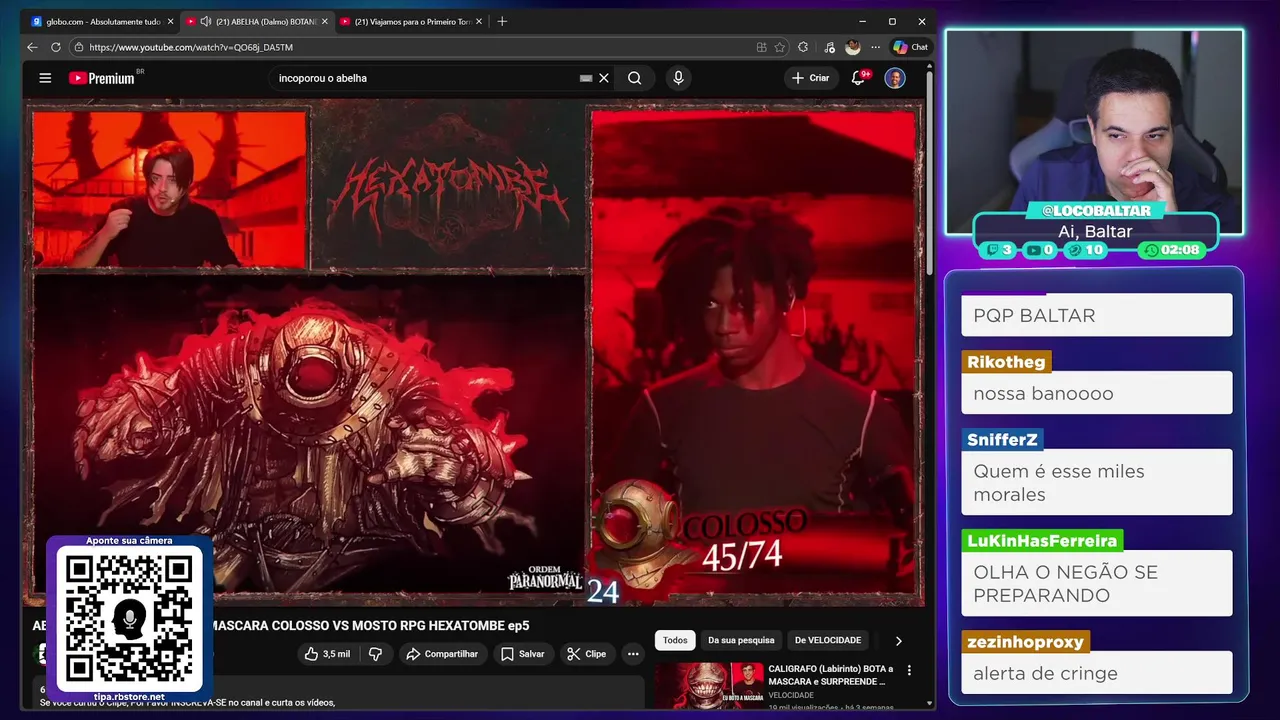Image resolution: width=1280 pixels, height=720 pixels.
Task: Save the video with Salvar
Action: coord(523,654)
